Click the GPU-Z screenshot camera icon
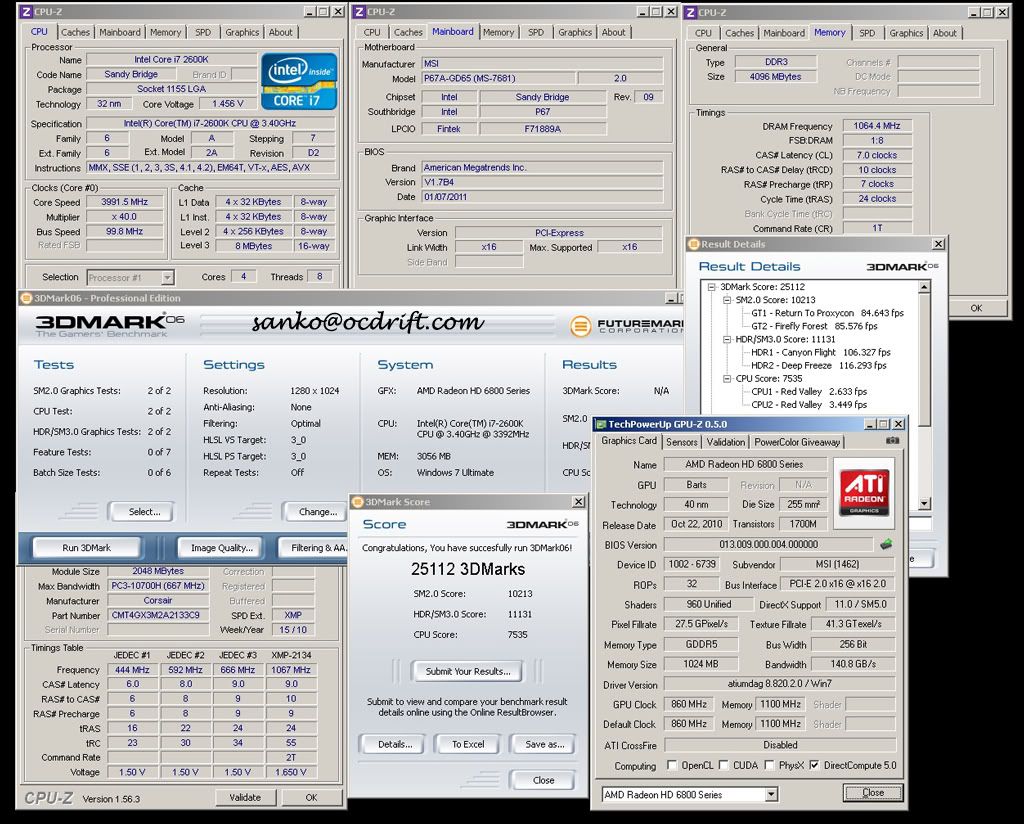Screen dimensions: 1024x824 tap(892, 441)
